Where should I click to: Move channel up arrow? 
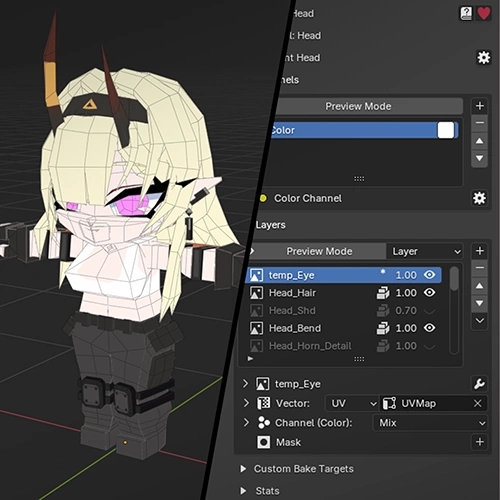coord(480,141)
